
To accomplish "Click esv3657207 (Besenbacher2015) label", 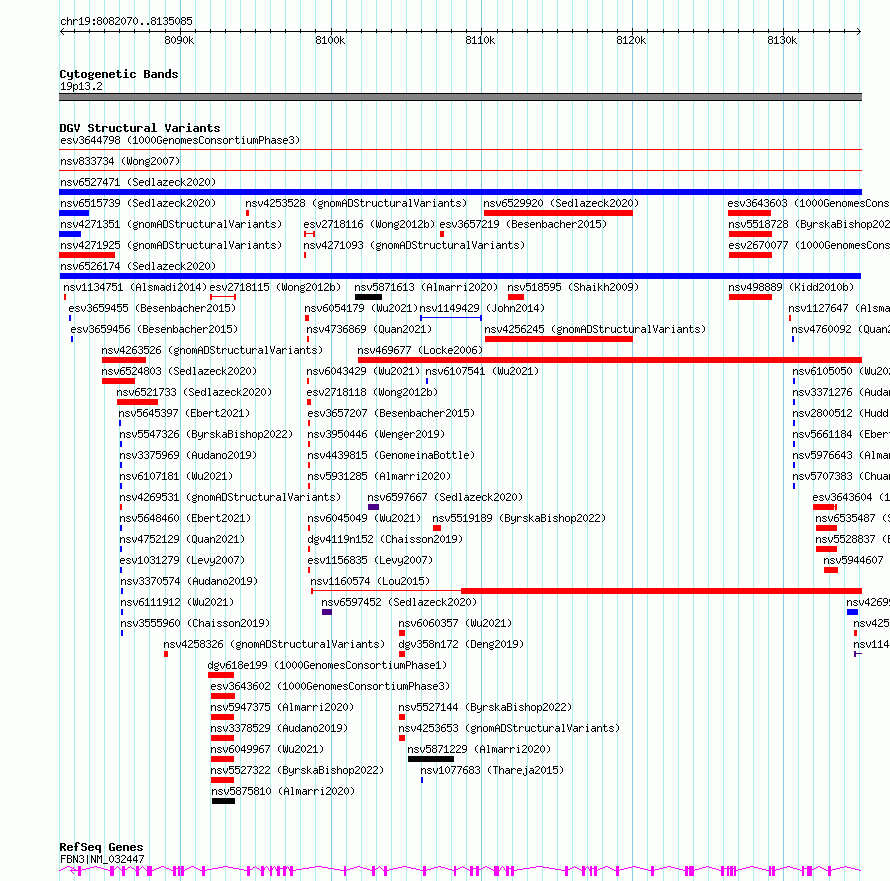I will pyautogui.click(x=391, y=413).
